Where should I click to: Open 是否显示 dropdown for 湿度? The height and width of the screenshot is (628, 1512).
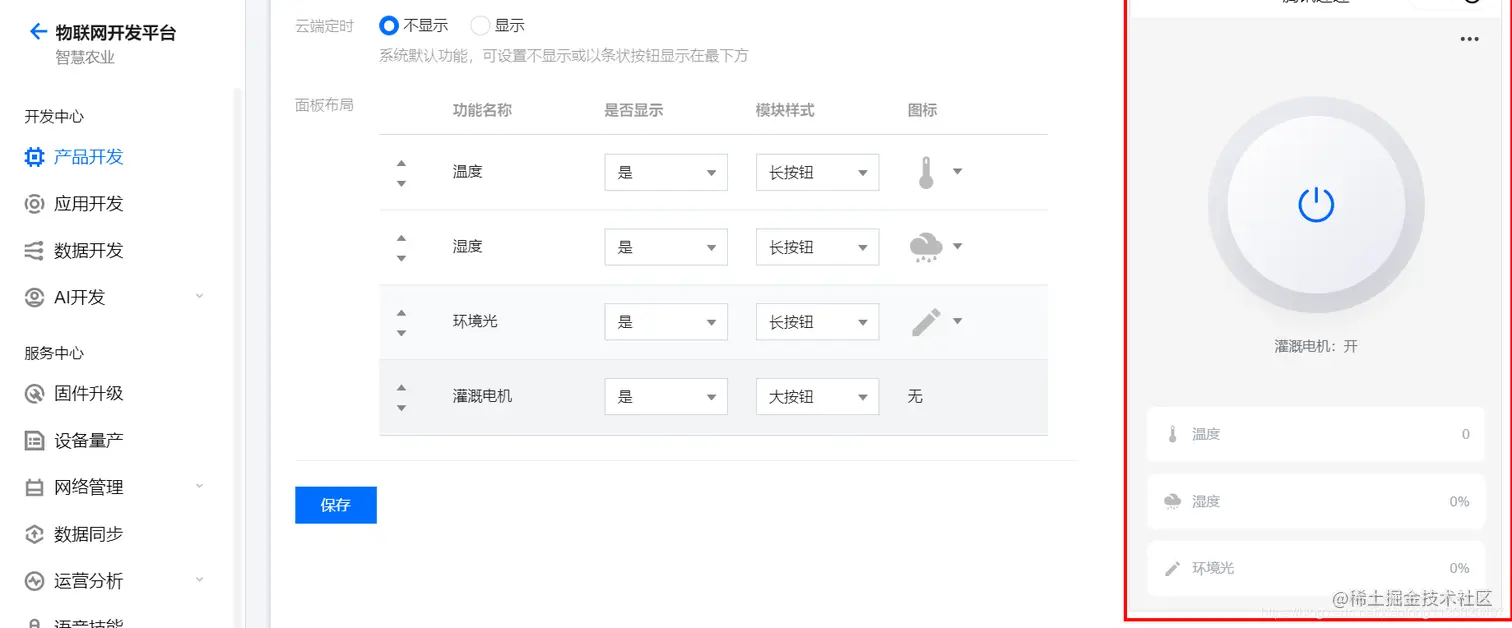coord(666,247)
